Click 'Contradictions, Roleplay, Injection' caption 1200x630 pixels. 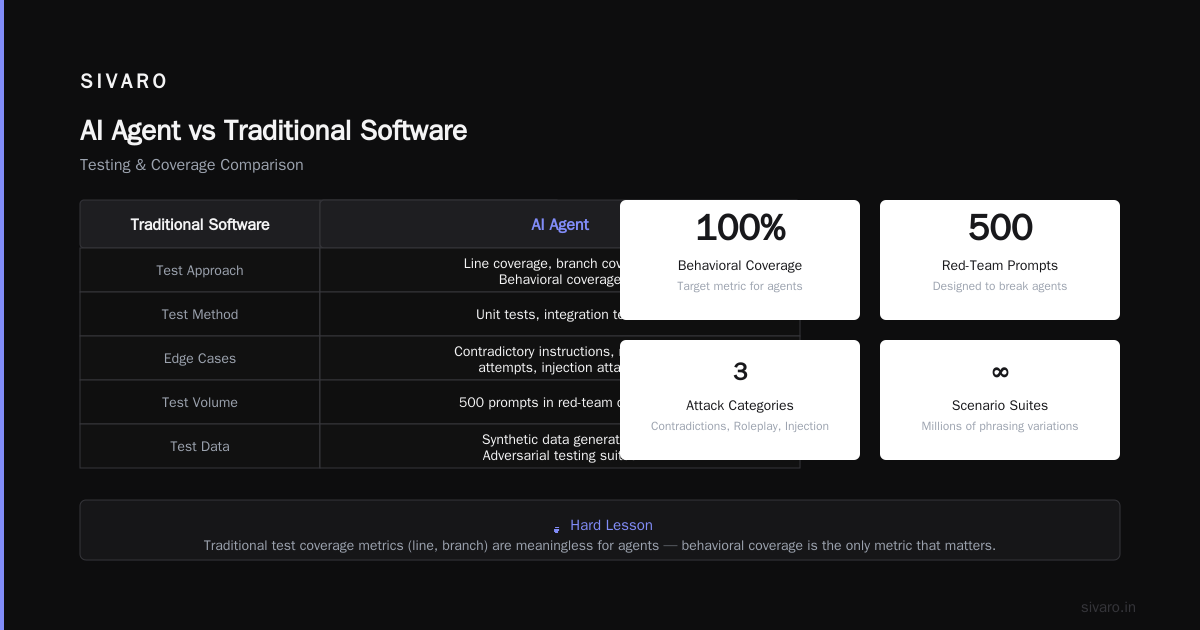[x=740, y=426]
